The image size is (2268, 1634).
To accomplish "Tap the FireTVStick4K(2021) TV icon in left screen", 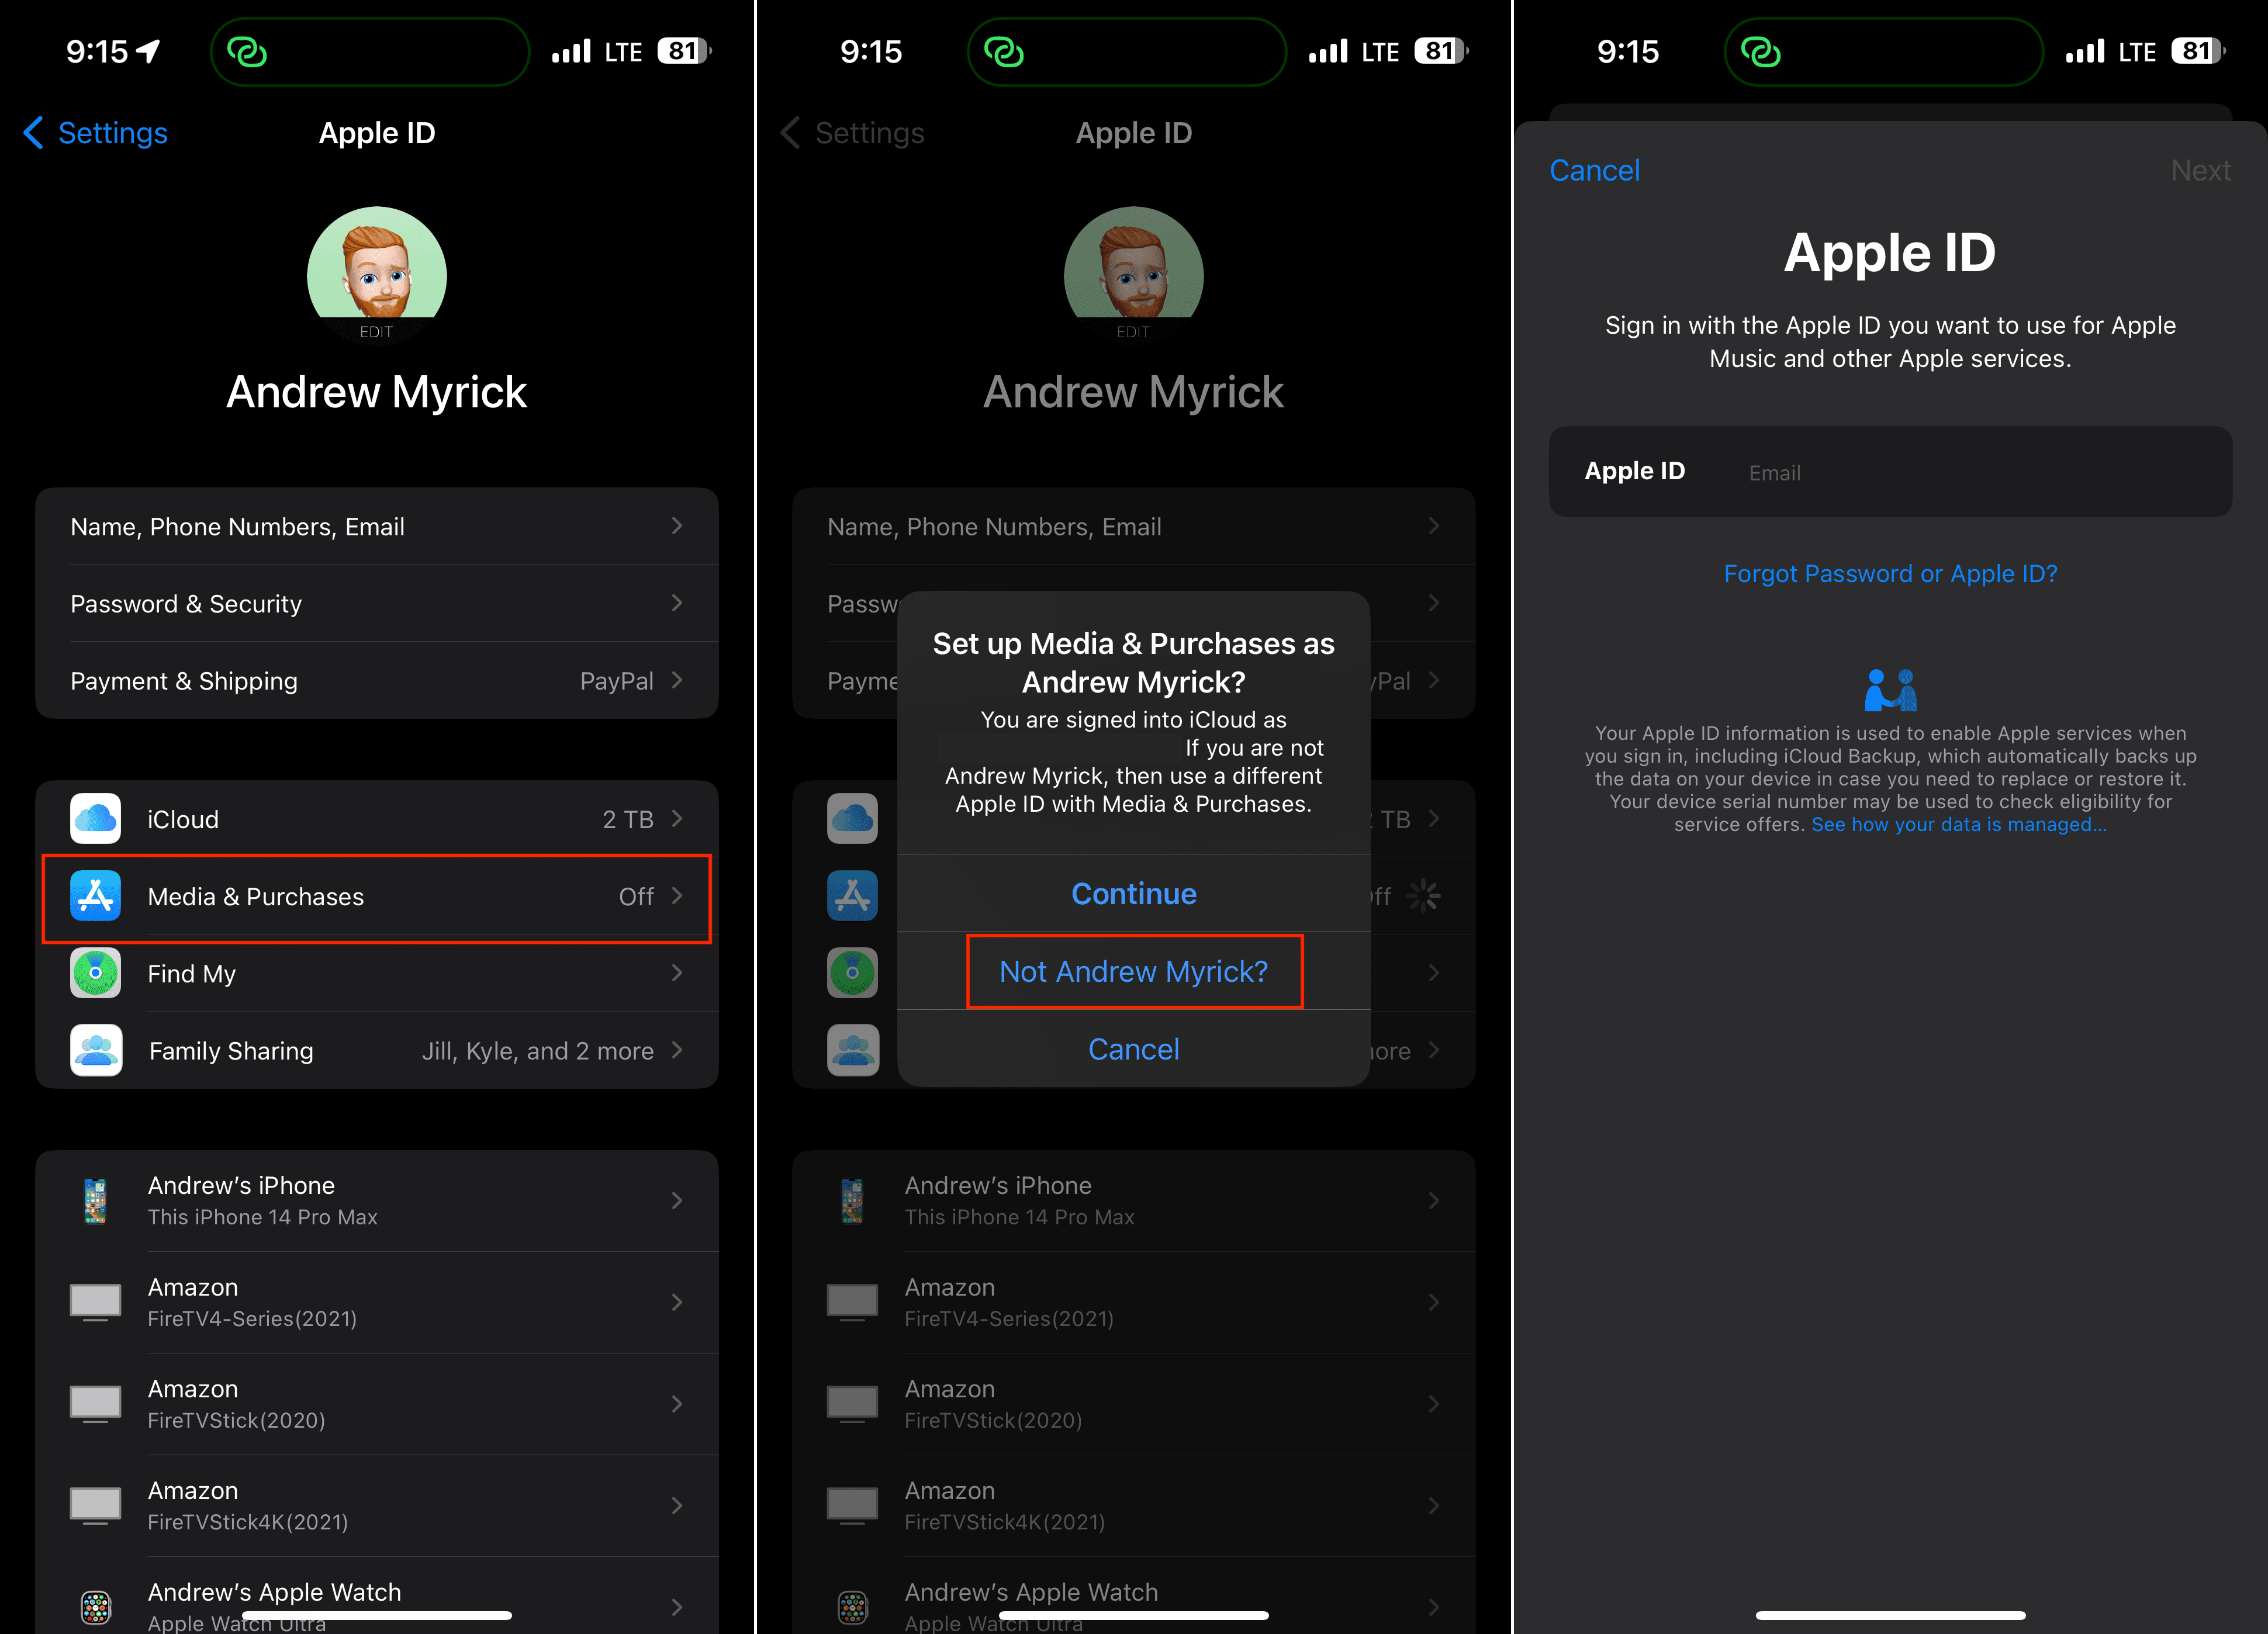I will tap(96, 1506).
